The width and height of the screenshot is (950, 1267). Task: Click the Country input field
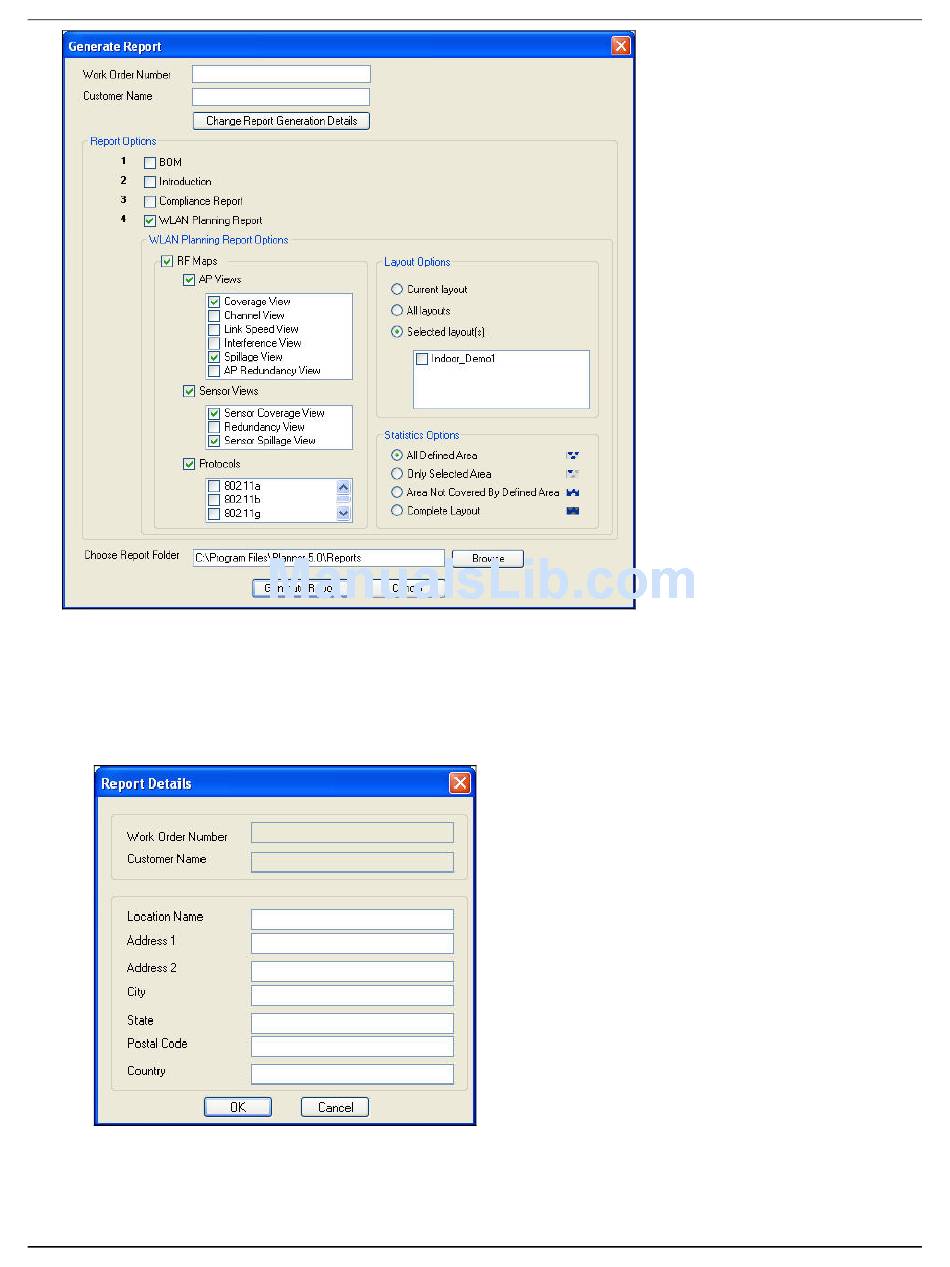pos(352,1074)
